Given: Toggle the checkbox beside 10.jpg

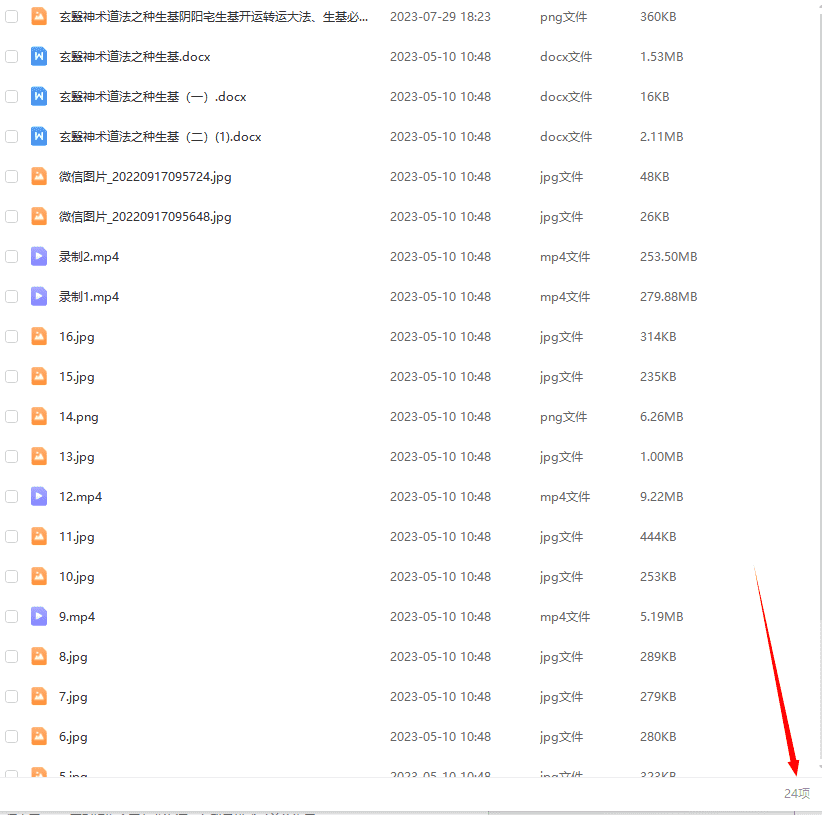Looking at the screenshot, I should point(12,577).
